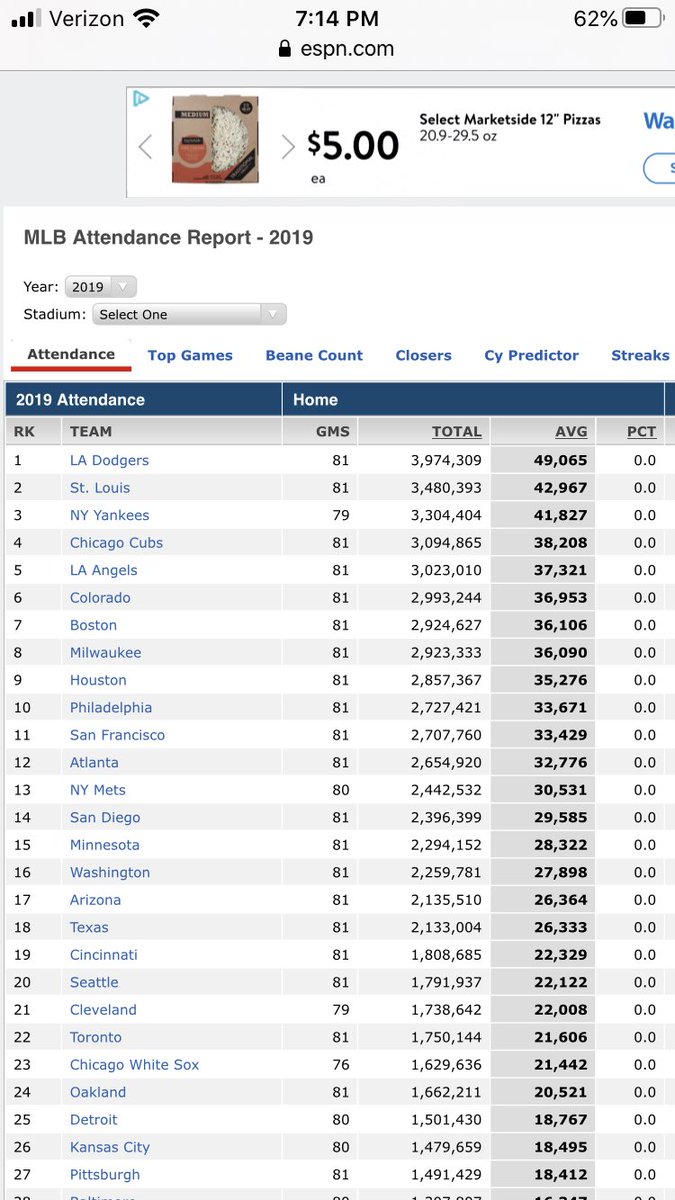675x1200 pixels.
Task: Tap the pizza product image in ad
Action: 215,139
